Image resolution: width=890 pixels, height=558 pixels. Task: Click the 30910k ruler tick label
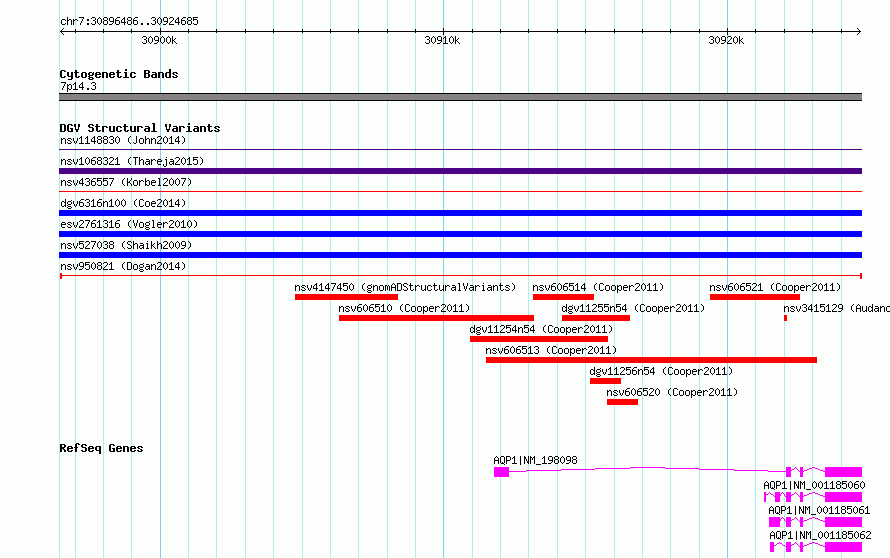click(x=442, y=40)
